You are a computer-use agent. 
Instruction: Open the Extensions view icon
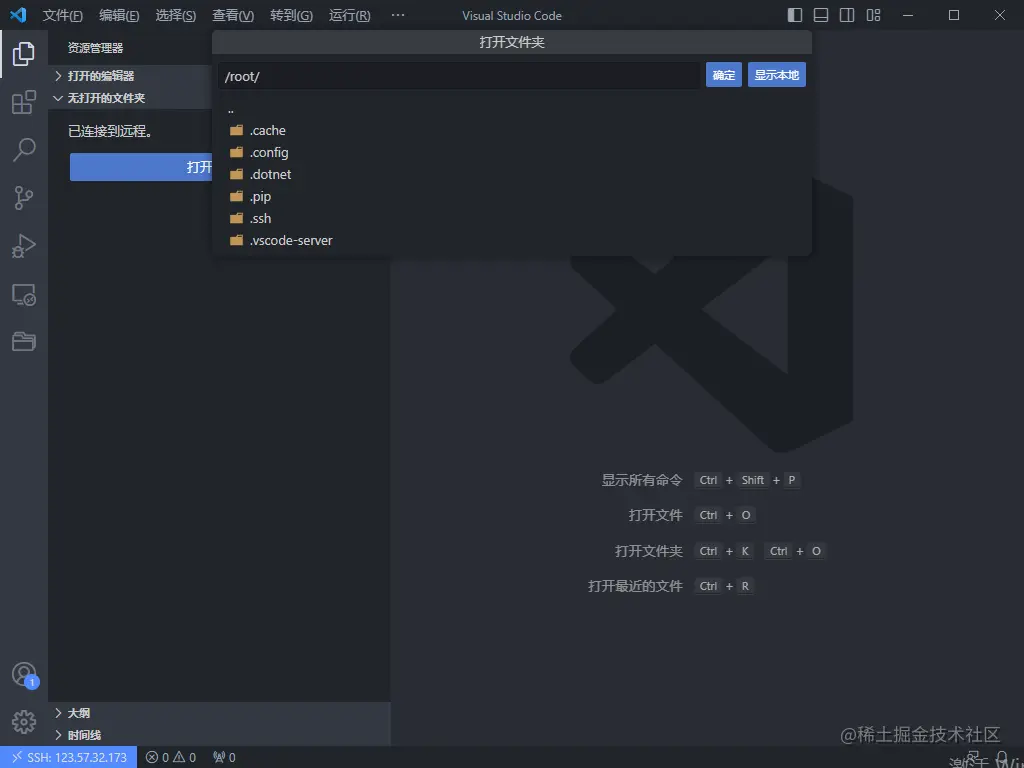[x=24, y=102]
